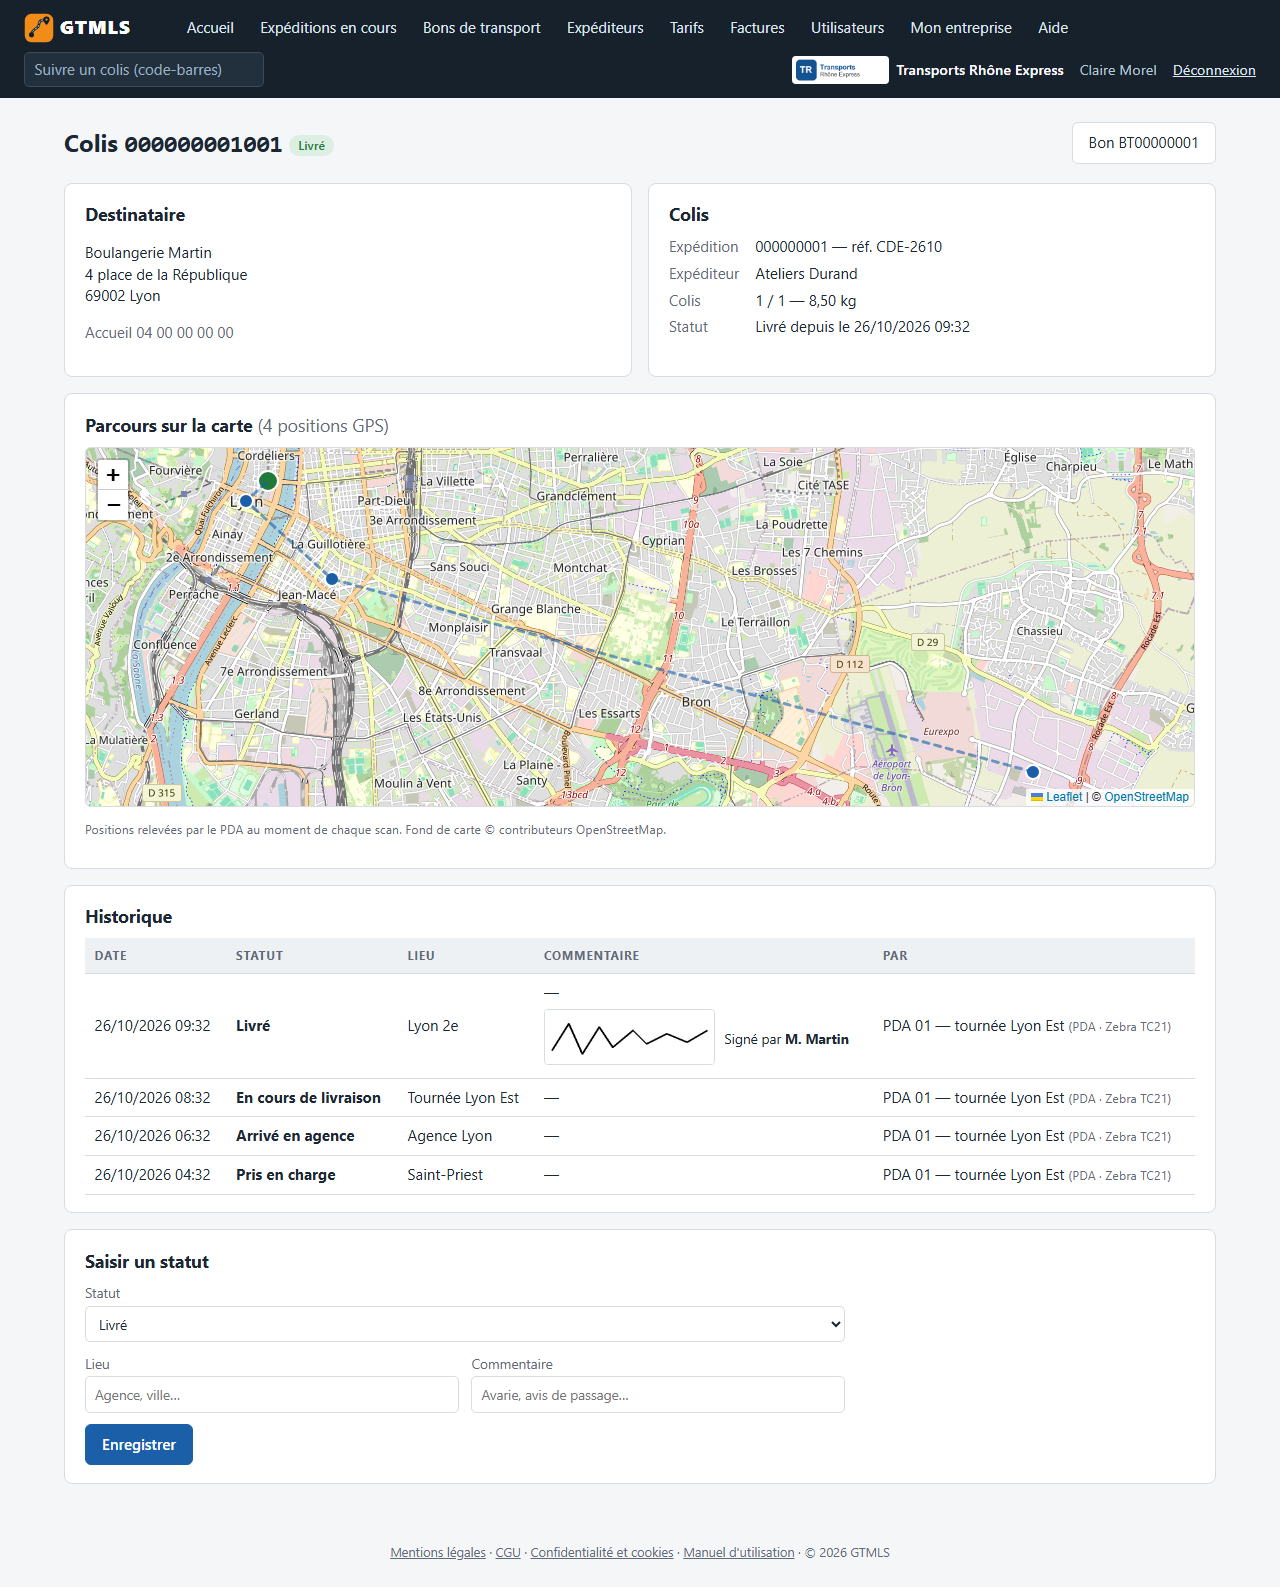
Task: Select the 'Arrivé en agence' history status
Action: point(295,1136)
